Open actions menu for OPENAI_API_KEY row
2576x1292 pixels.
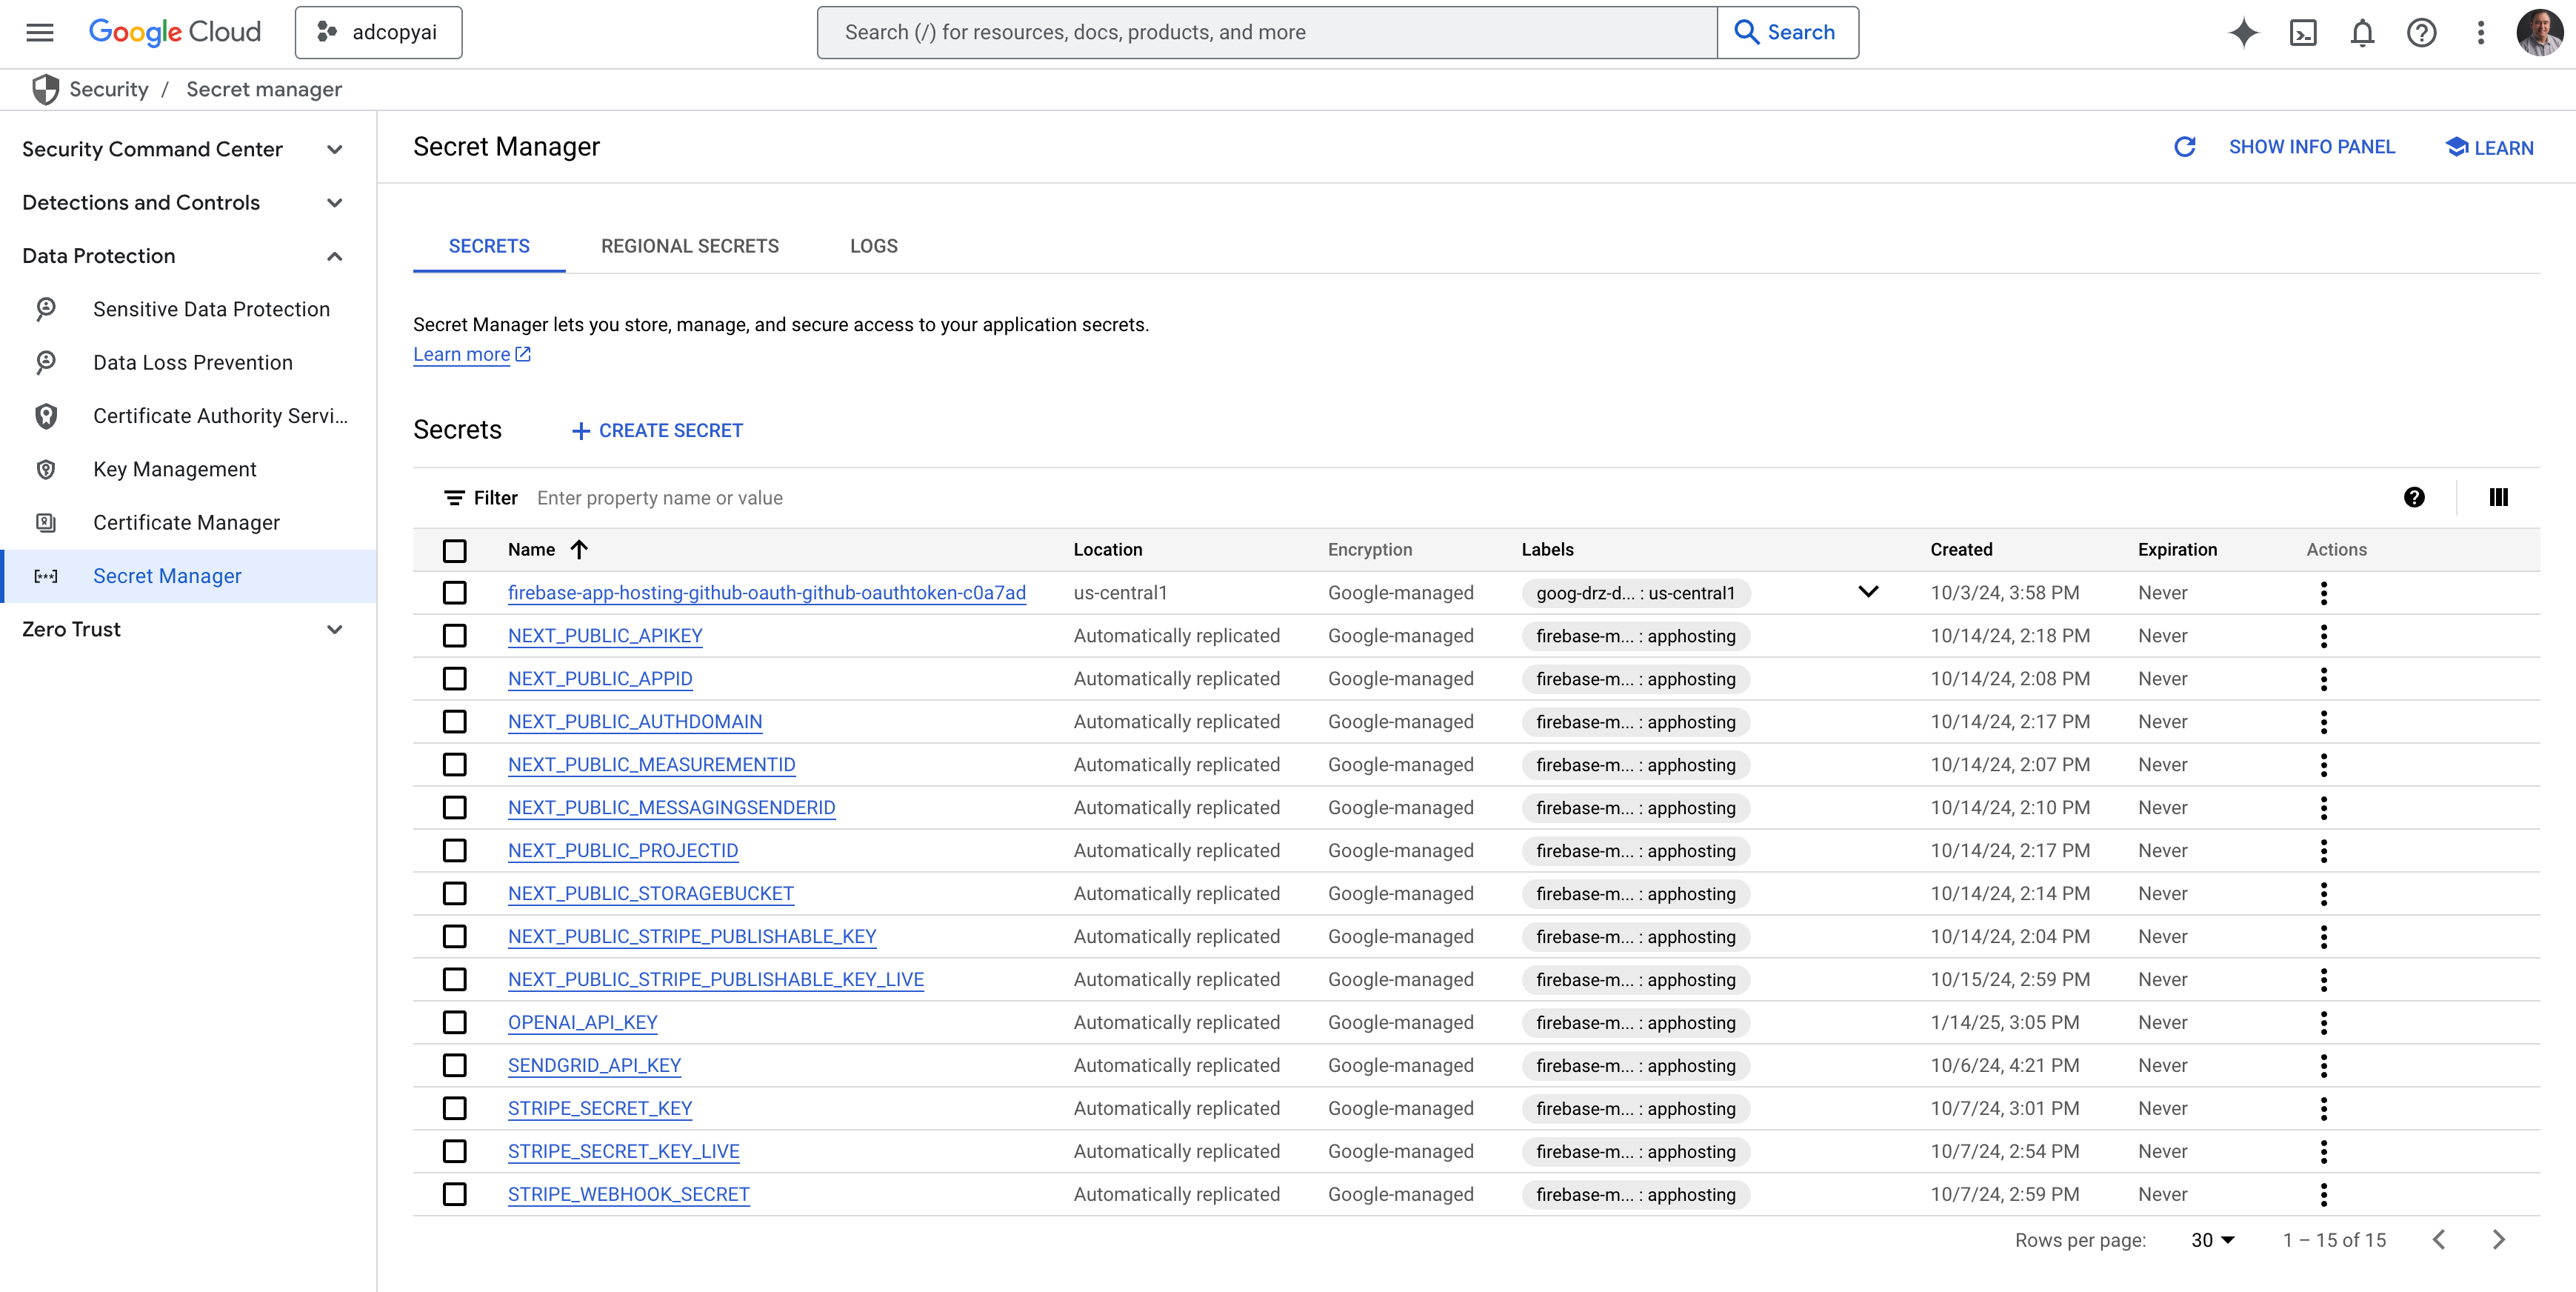tap(2323, 1023)
